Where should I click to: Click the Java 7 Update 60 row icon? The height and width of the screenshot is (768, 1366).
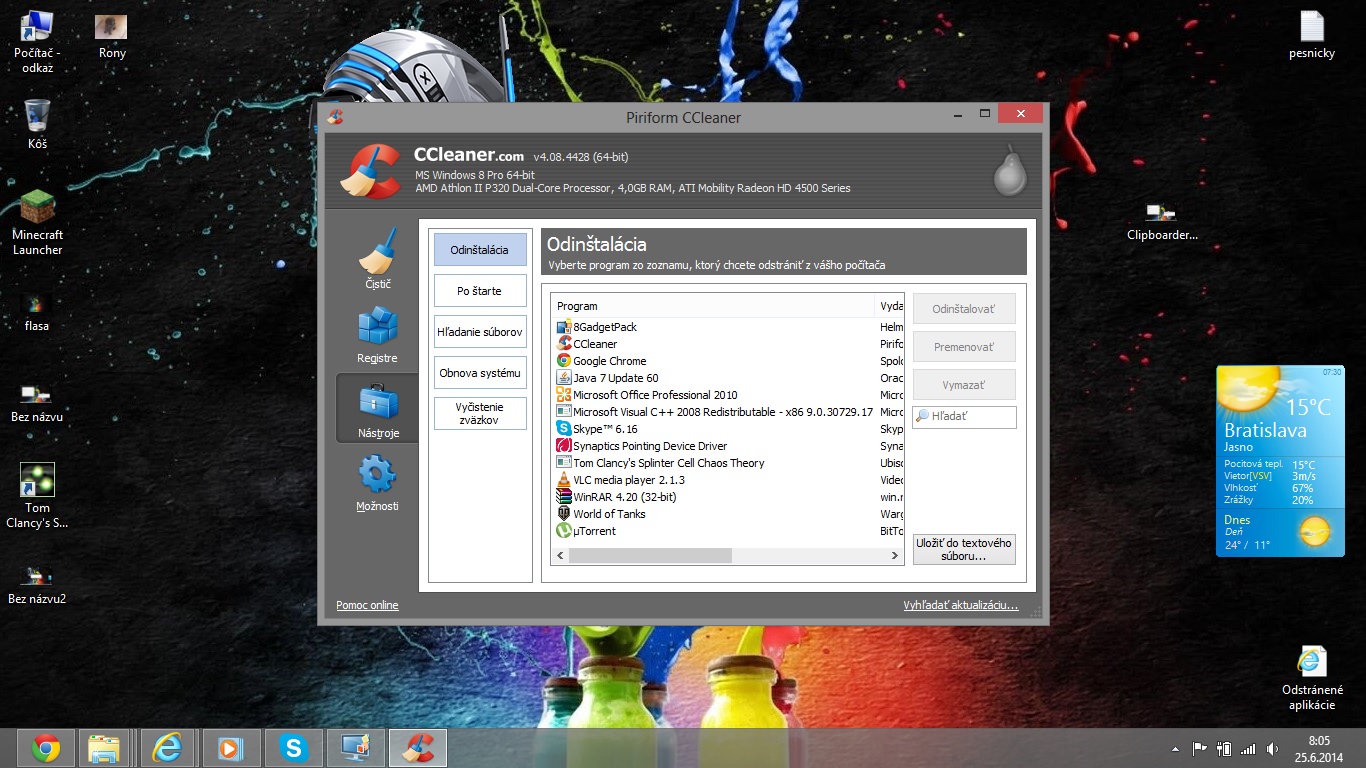(564, 378)
